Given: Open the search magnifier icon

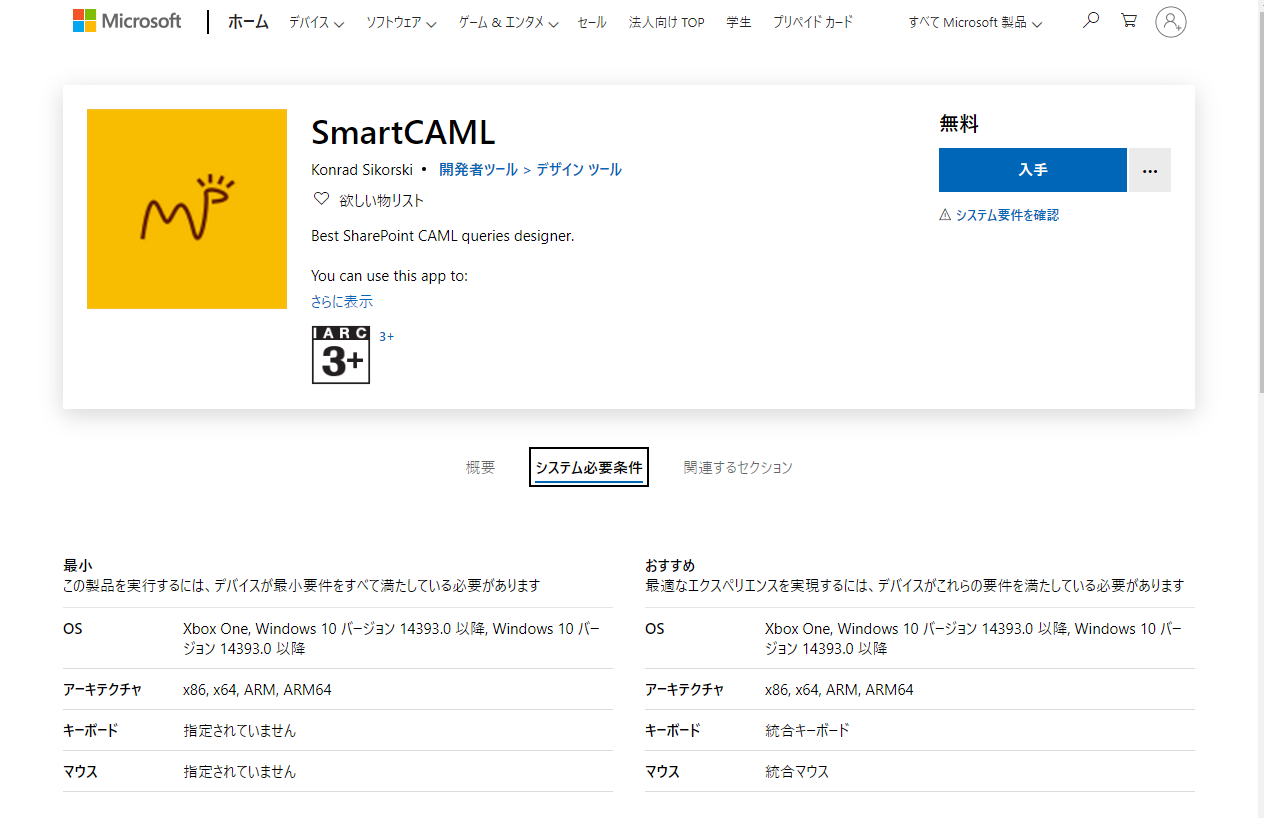Looking at the screenshot, I should (1091, 20).
